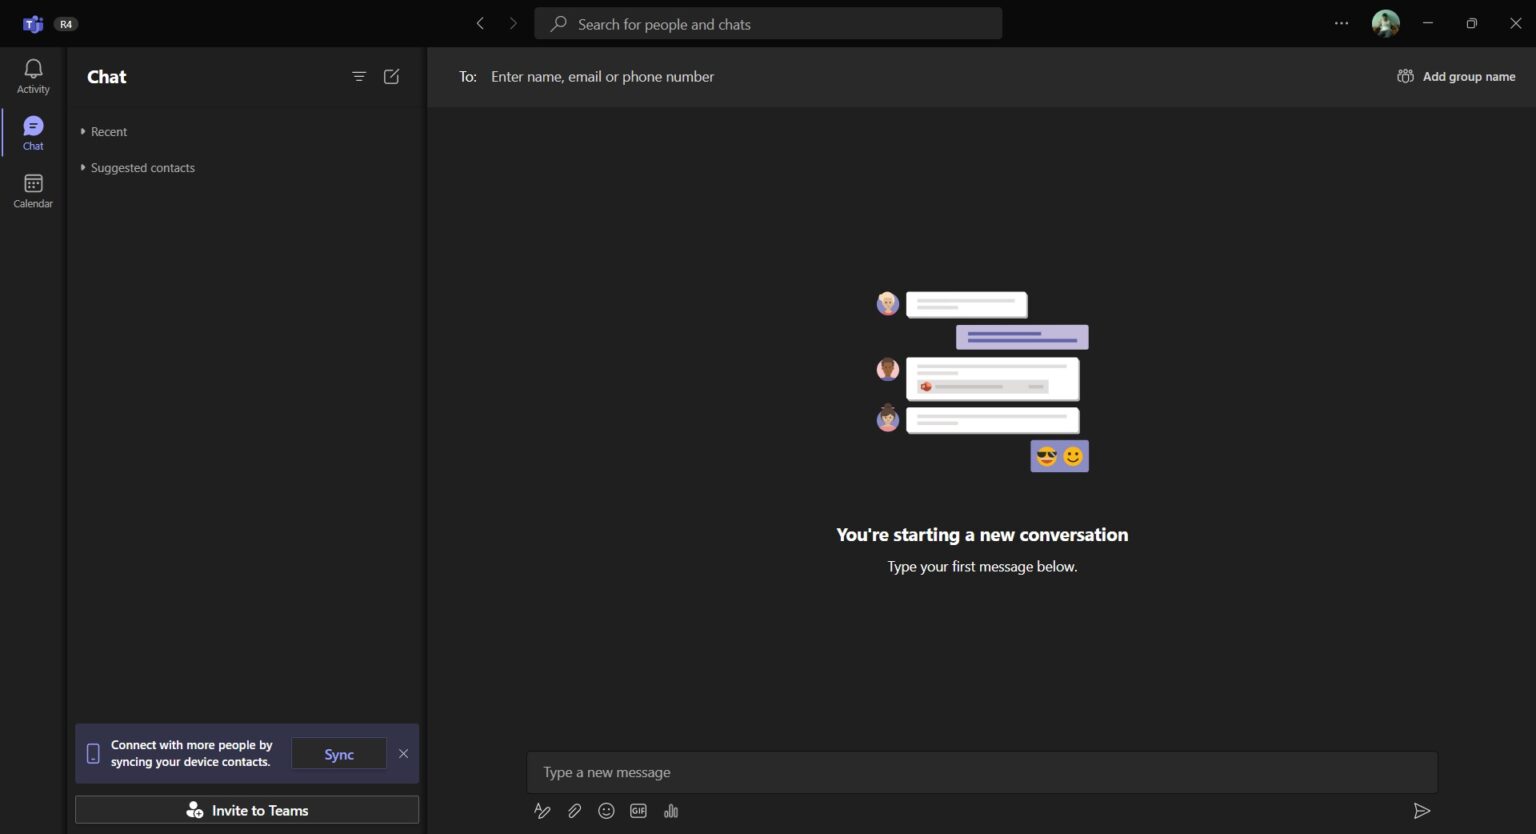Select Add group name
The image size is (1536, 834).
click(x=1456, y=76)
